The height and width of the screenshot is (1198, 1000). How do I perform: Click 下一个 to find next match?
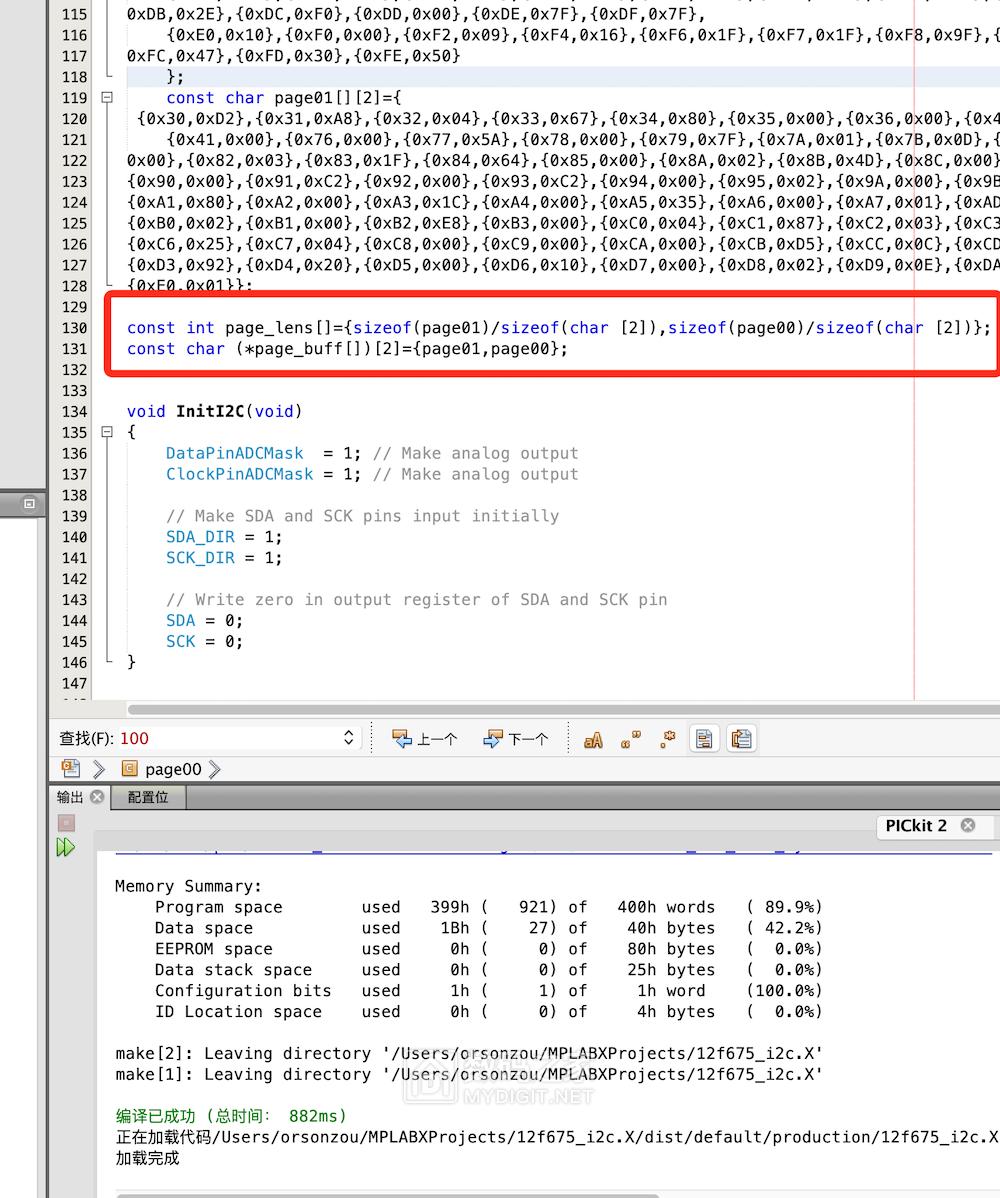516,739
